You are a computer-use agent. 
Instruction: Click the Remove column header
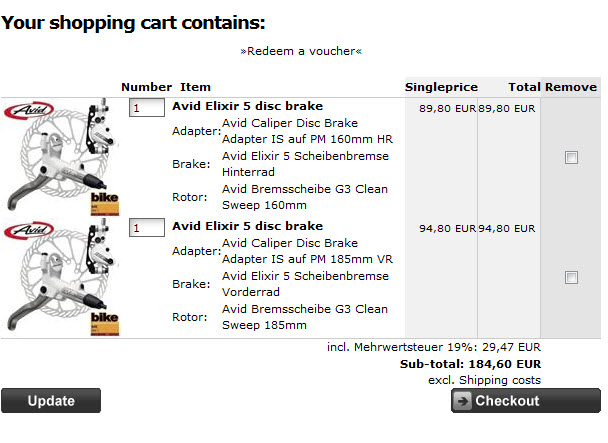point(571,87)
